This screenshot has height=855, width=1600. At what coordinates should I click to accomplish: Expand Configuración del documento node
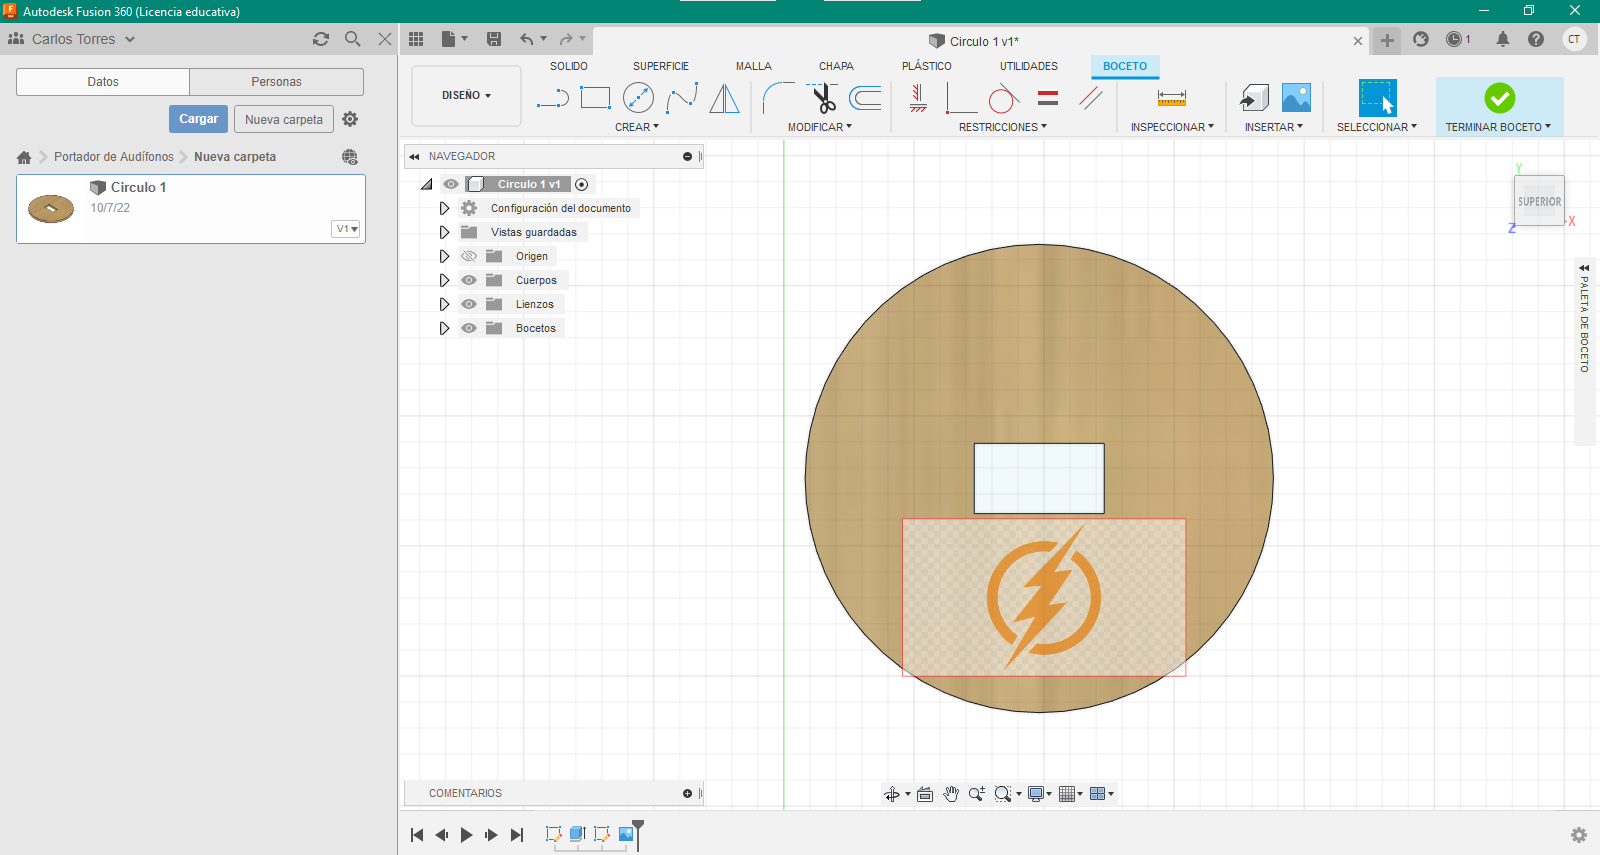[x=445, y=208]
